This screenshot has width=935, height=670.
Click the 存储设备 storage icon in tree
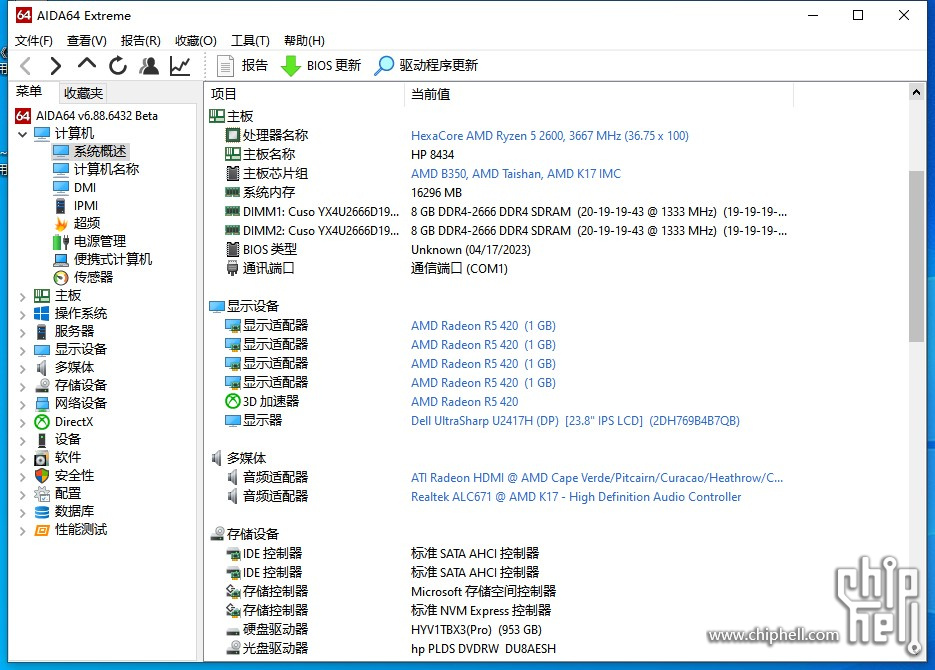click(x=42, y=386)
